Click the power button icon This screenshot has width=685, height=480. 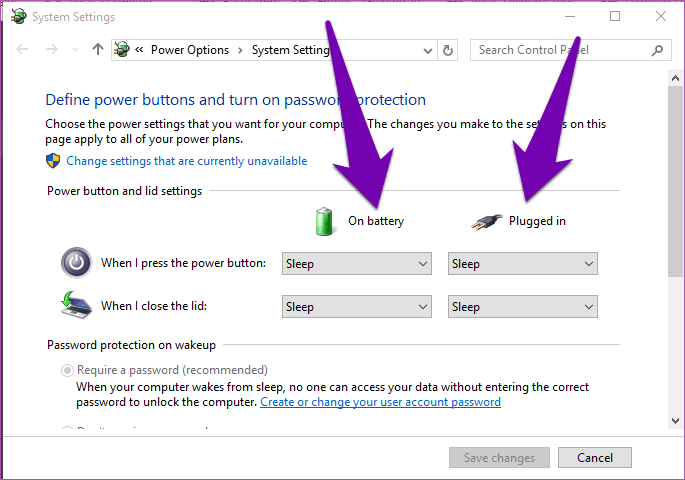pyautogui.click(x=76, y=263)
